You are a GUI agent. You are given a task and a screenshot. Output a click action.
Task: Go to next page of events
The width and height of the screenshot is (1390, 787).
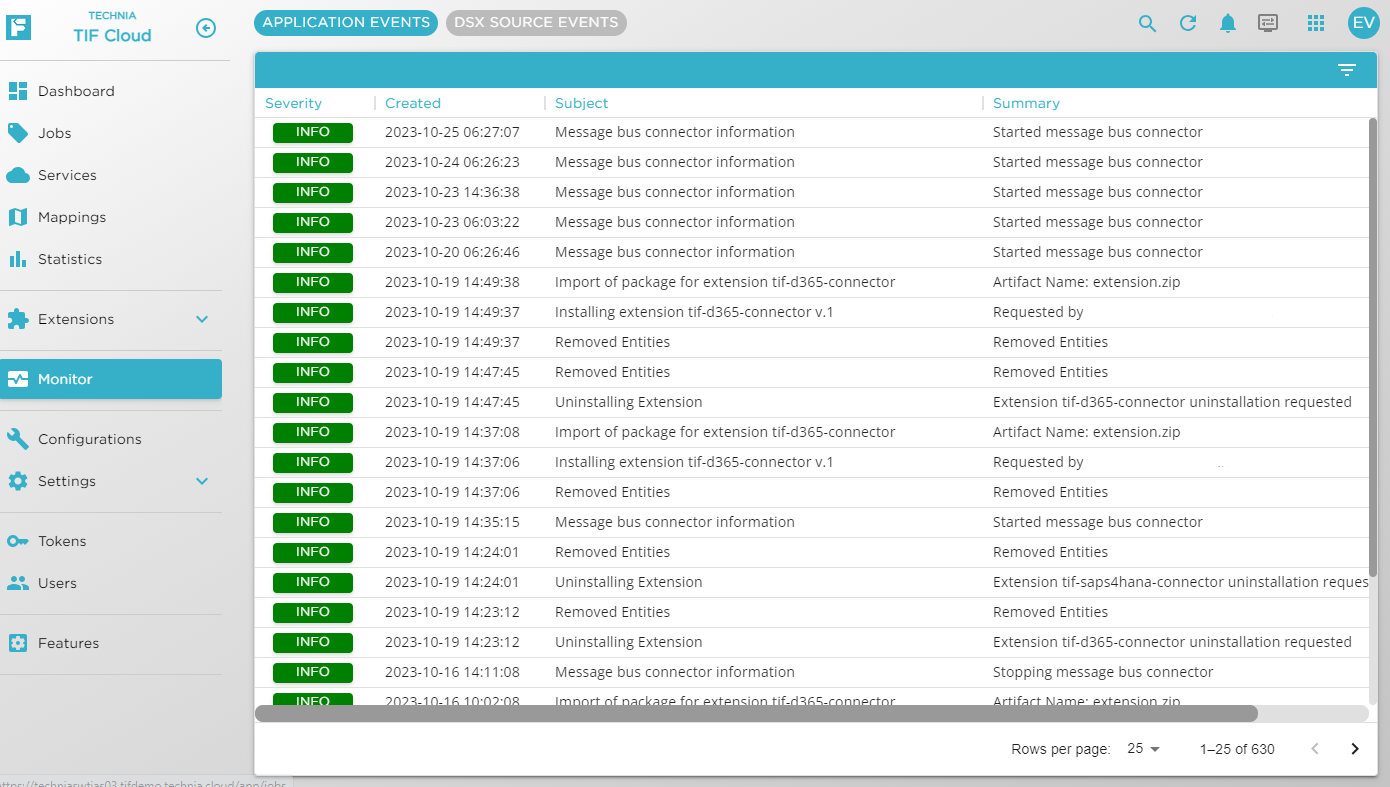click(1355, 749)
